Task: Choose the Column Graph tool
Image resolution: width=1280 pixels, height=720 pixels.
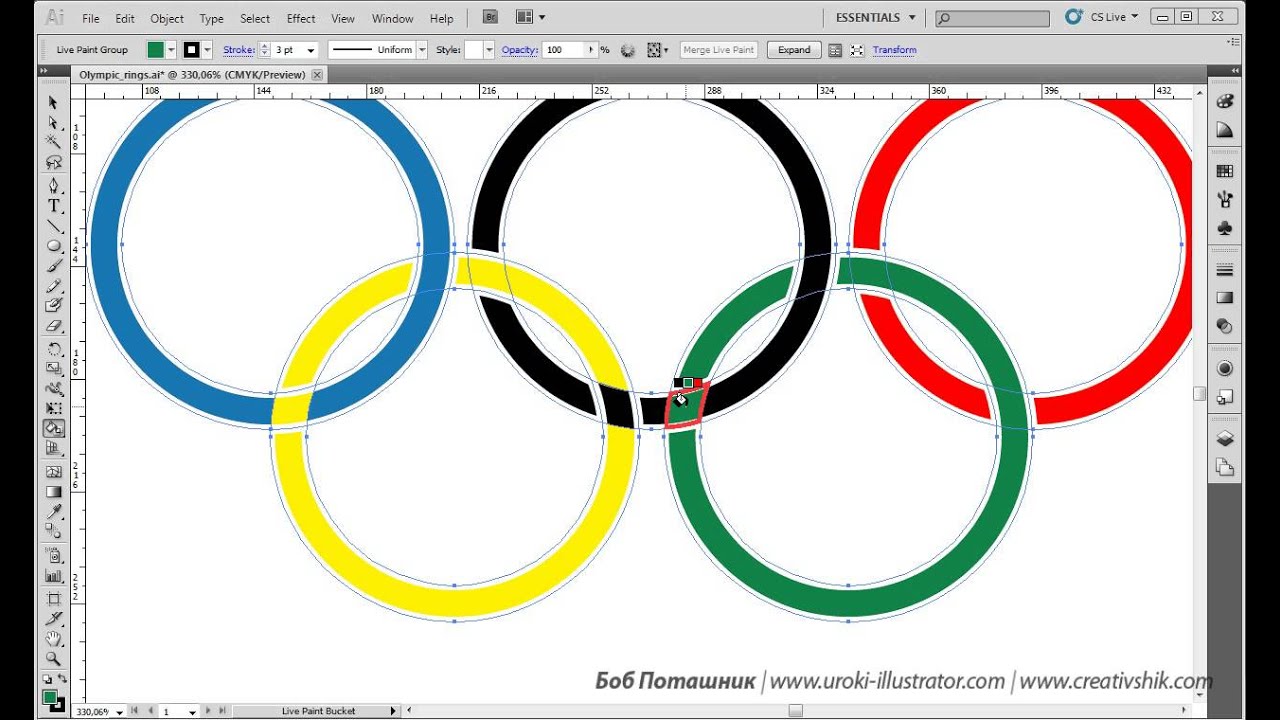Action: click(53, 576)
